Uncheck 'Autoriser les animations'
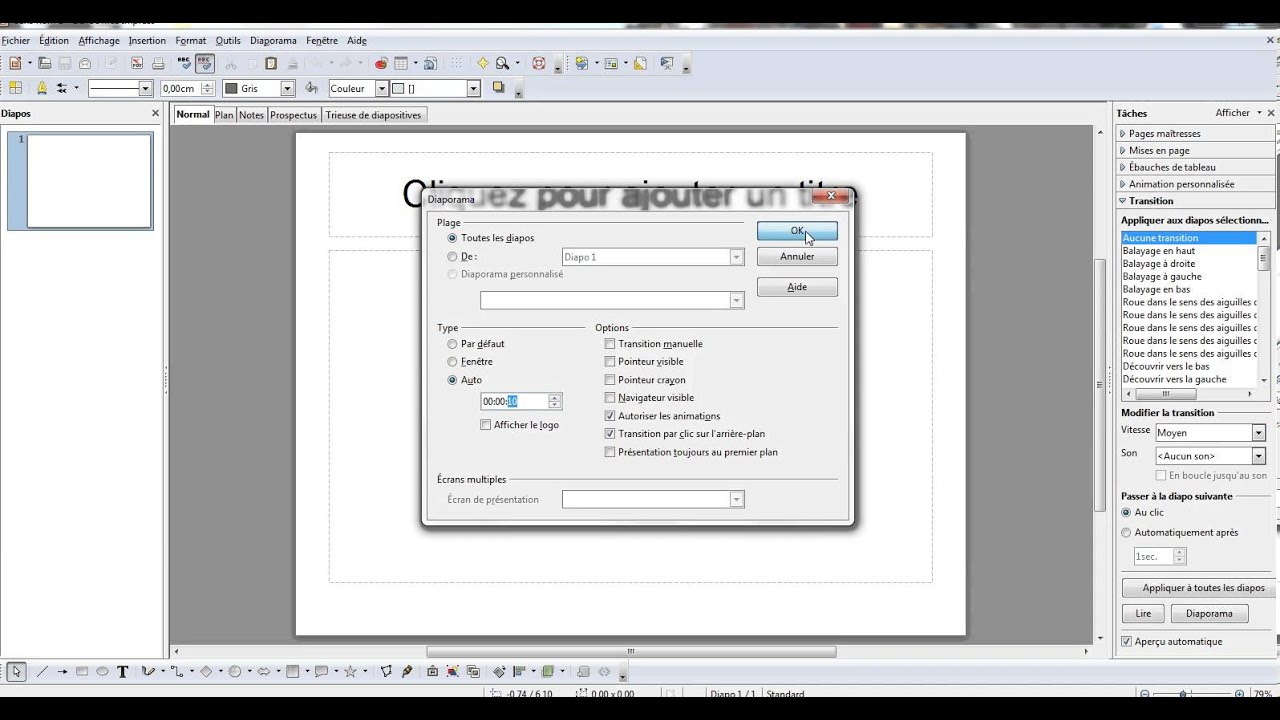 610,416
